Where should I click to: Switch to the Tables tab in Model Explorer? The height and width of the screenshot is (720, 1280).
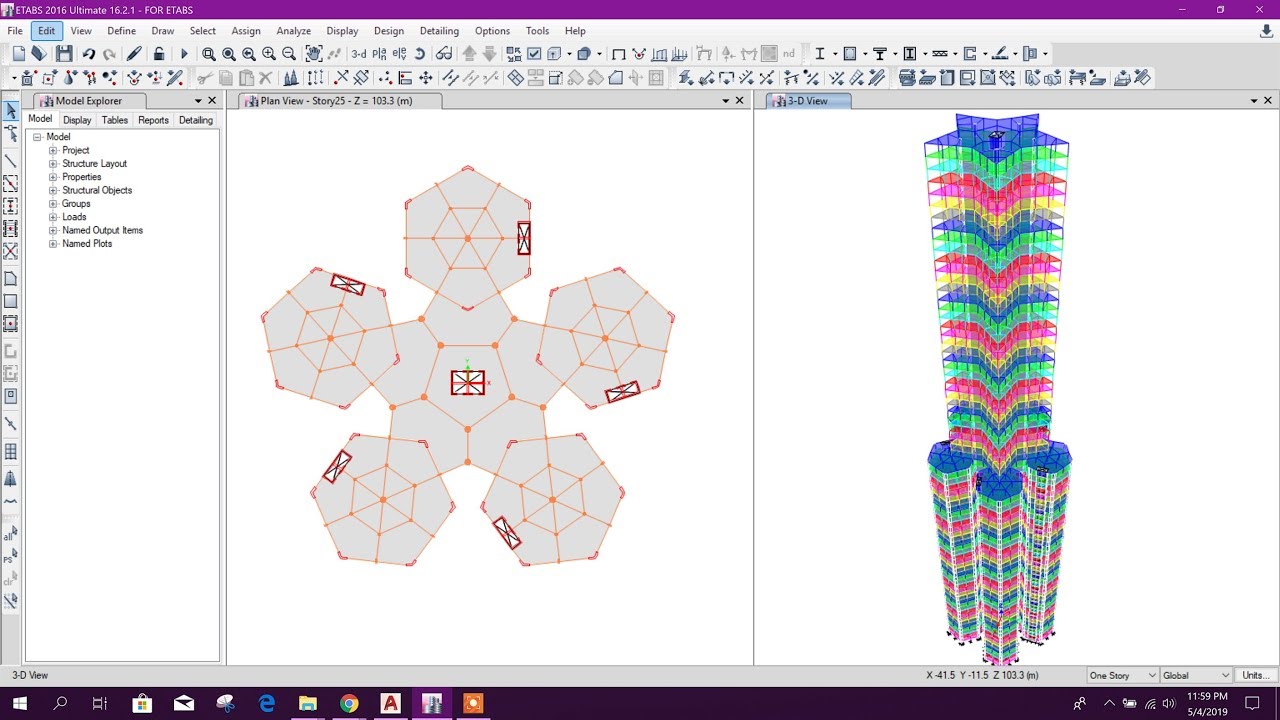coord(114,119)
